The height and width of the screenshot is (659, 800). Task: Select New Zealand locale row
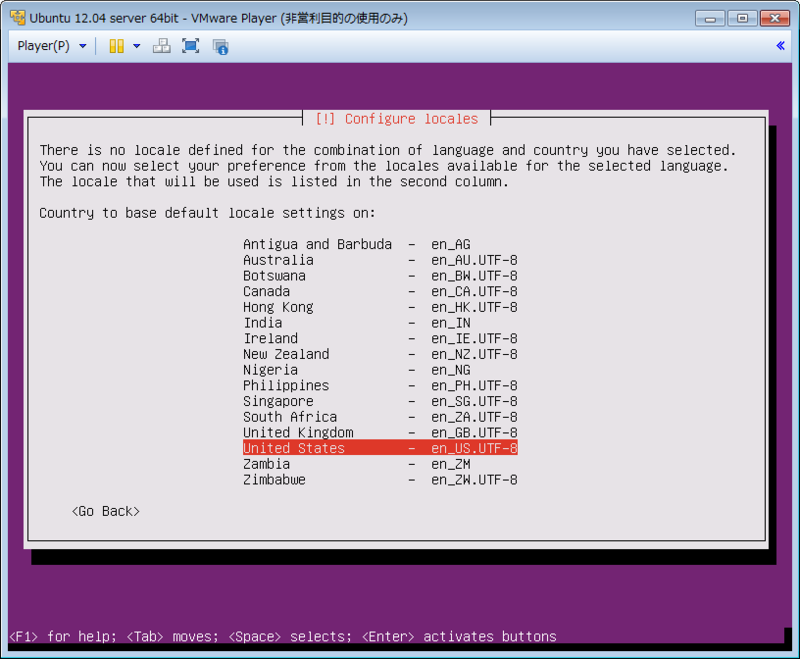click(x=380, y=354)
